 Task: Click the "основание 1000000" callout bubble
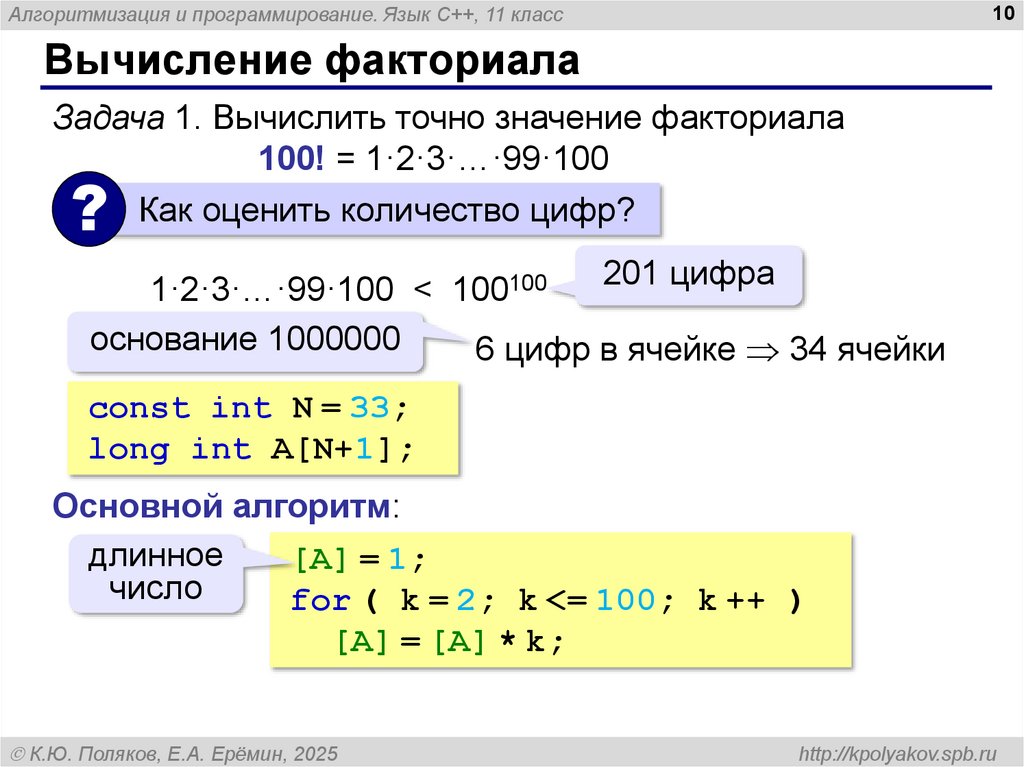point(245,340)
